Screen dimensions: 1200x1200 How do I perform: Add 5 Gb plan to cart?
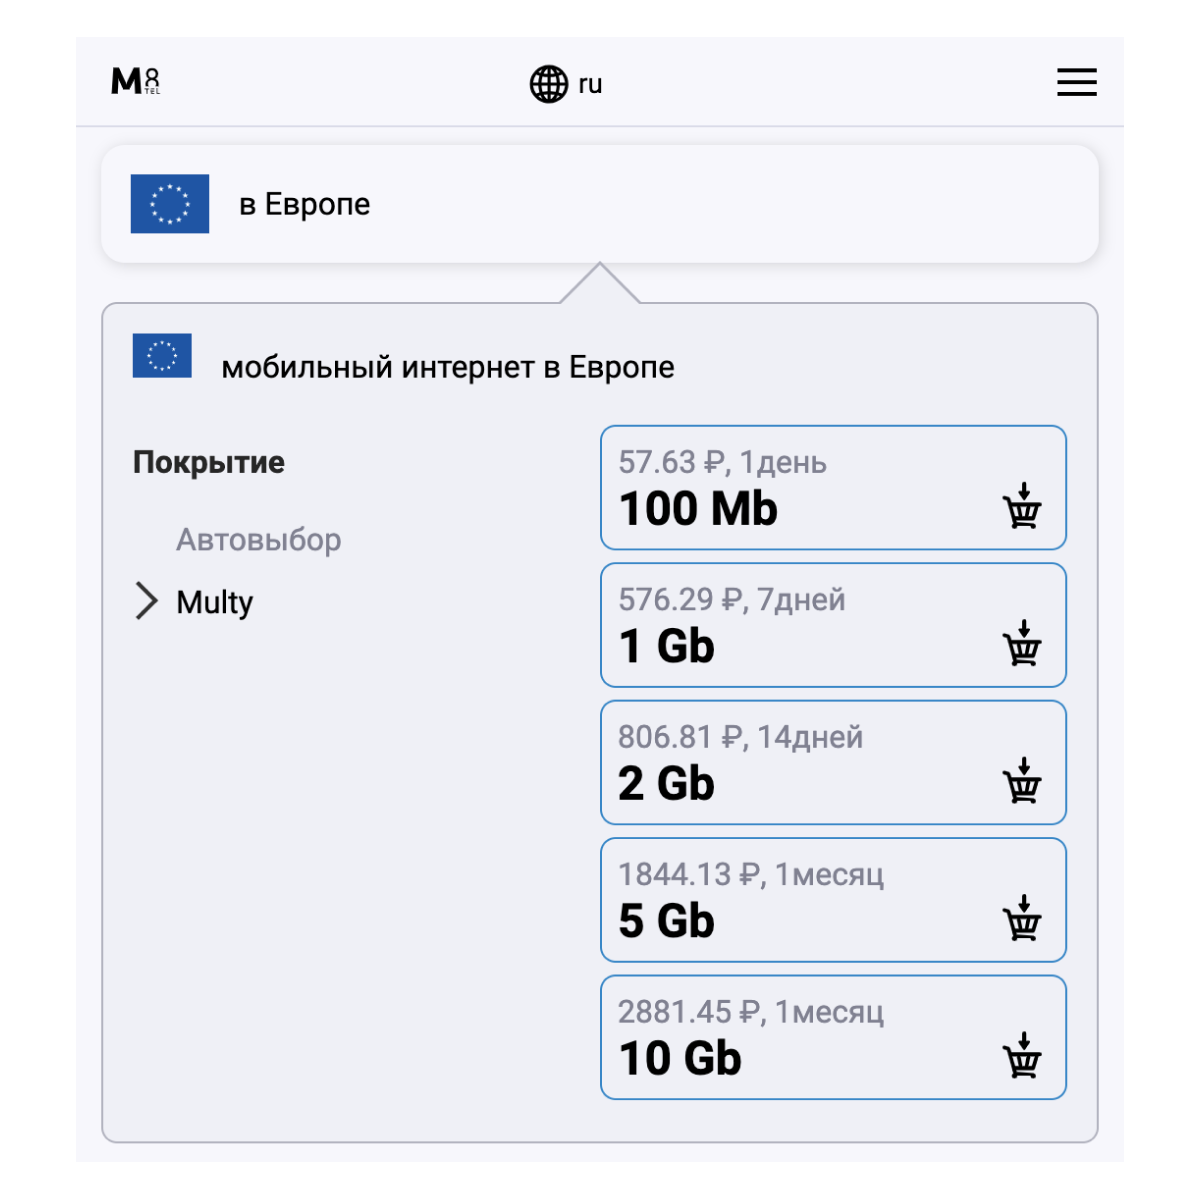pyautogui.click(x=1022, y=917)
